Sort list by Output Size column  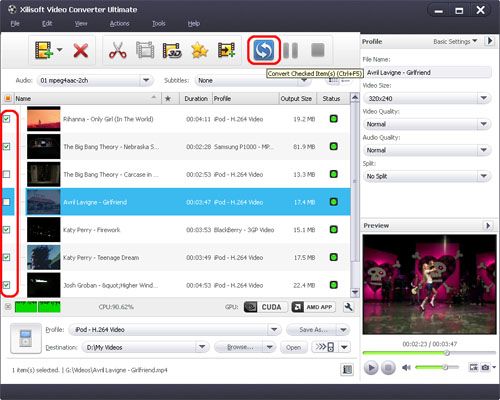click(x=296, y=99)
